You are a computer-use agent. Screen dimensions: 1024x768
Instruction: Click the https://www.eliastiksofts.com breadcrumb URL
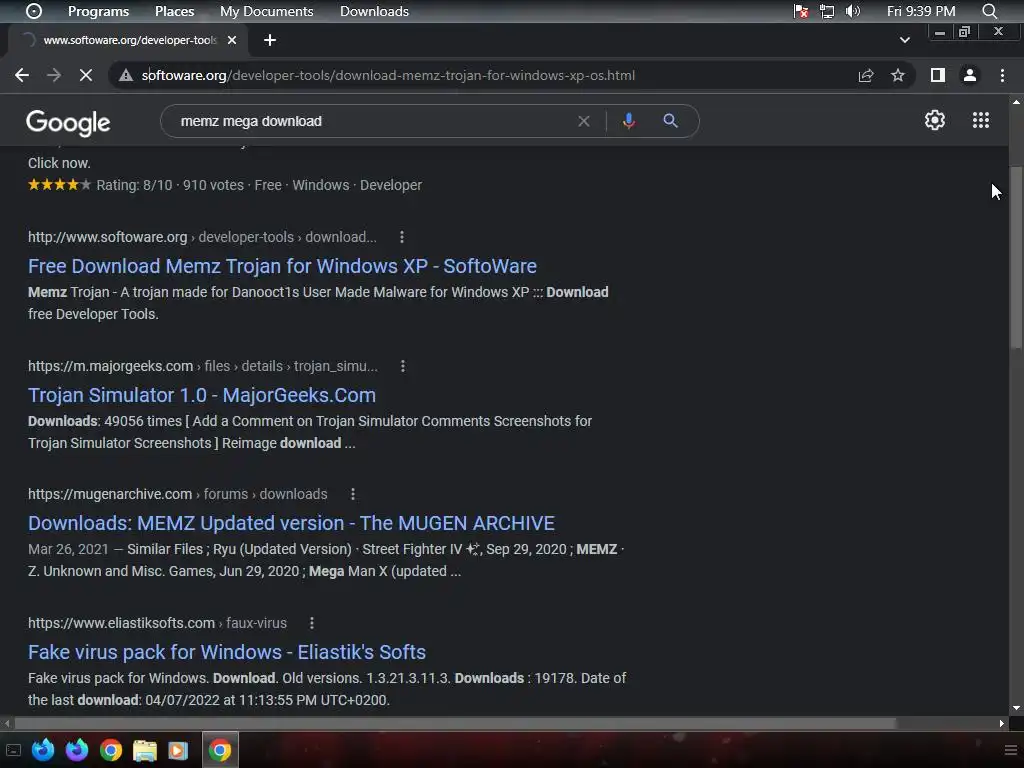tap(121, 623)
